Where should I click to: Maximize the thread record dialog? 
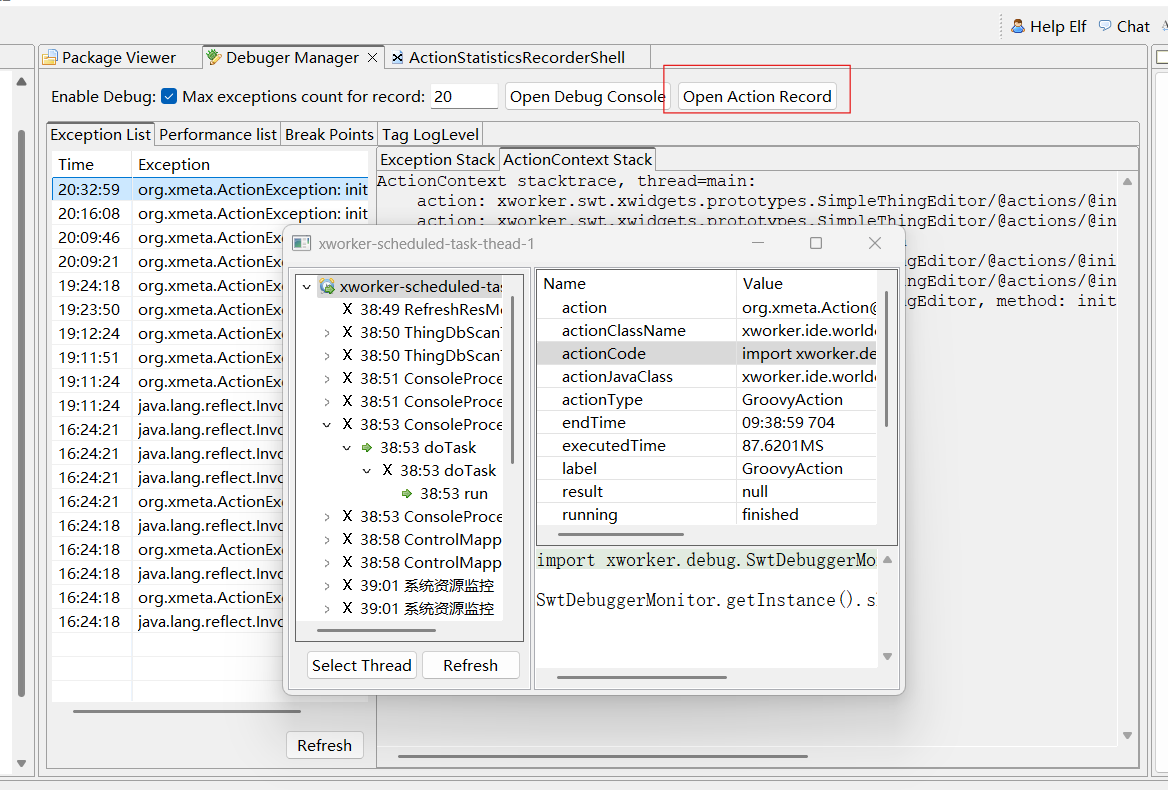pos(816,243)
